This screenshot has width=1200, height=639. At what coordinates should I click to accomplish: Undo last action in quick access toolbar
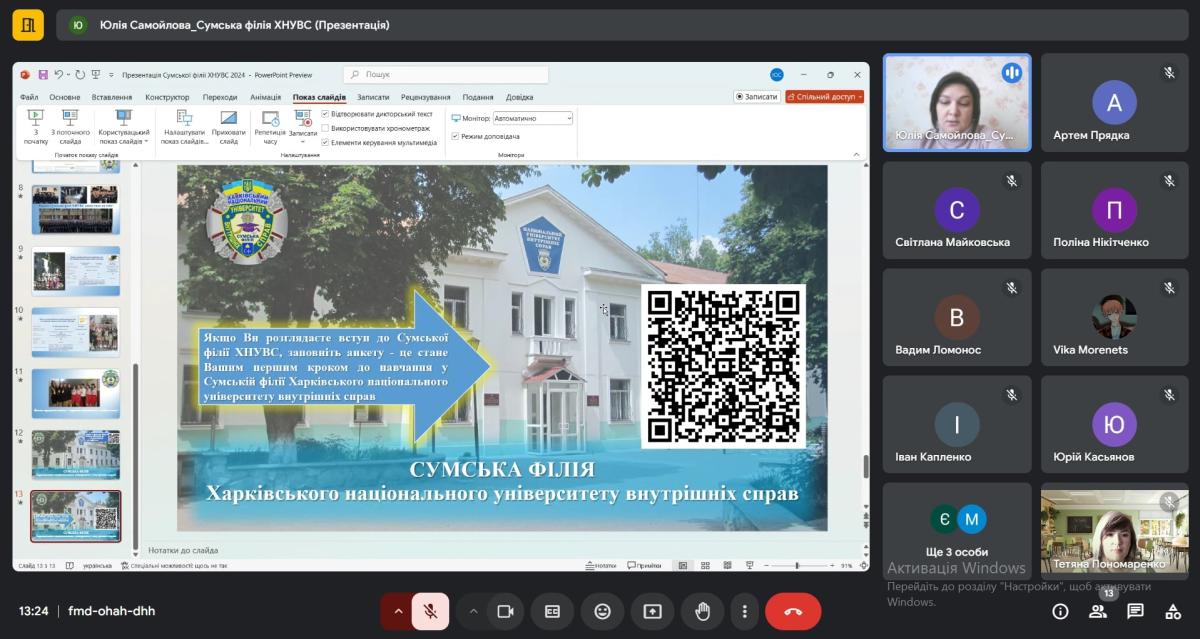click(58, 75)
